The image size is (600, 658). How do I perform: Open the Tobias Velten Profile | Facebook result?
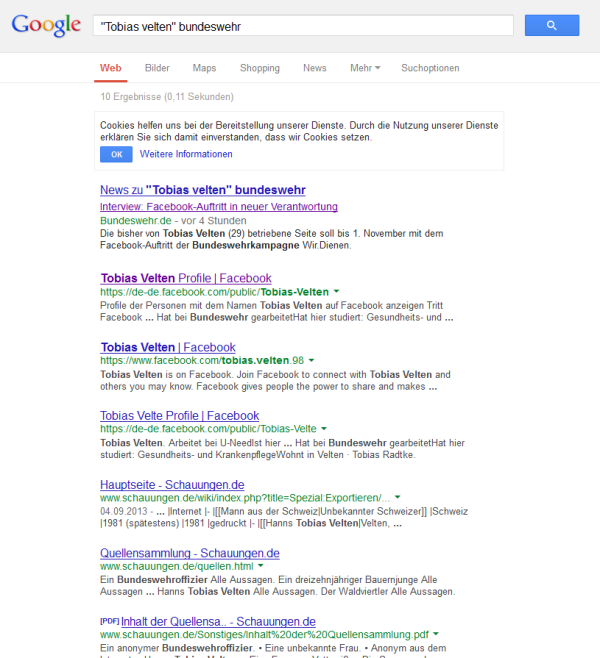point(186,278)
